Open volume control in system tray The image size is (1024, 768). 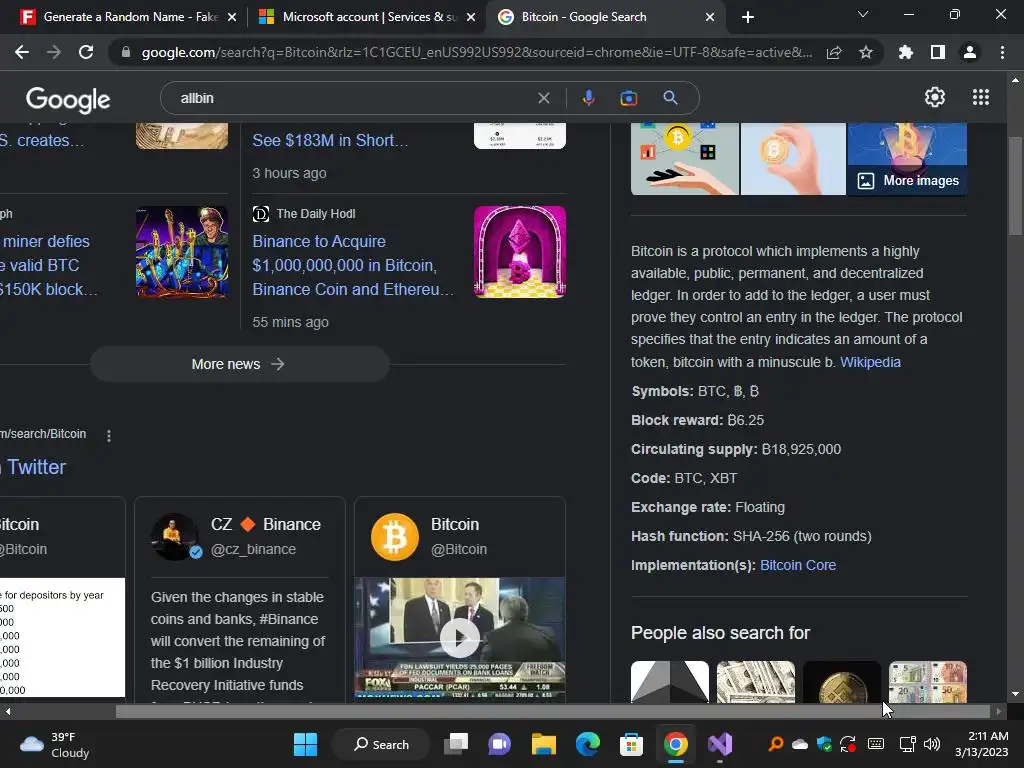932,744
